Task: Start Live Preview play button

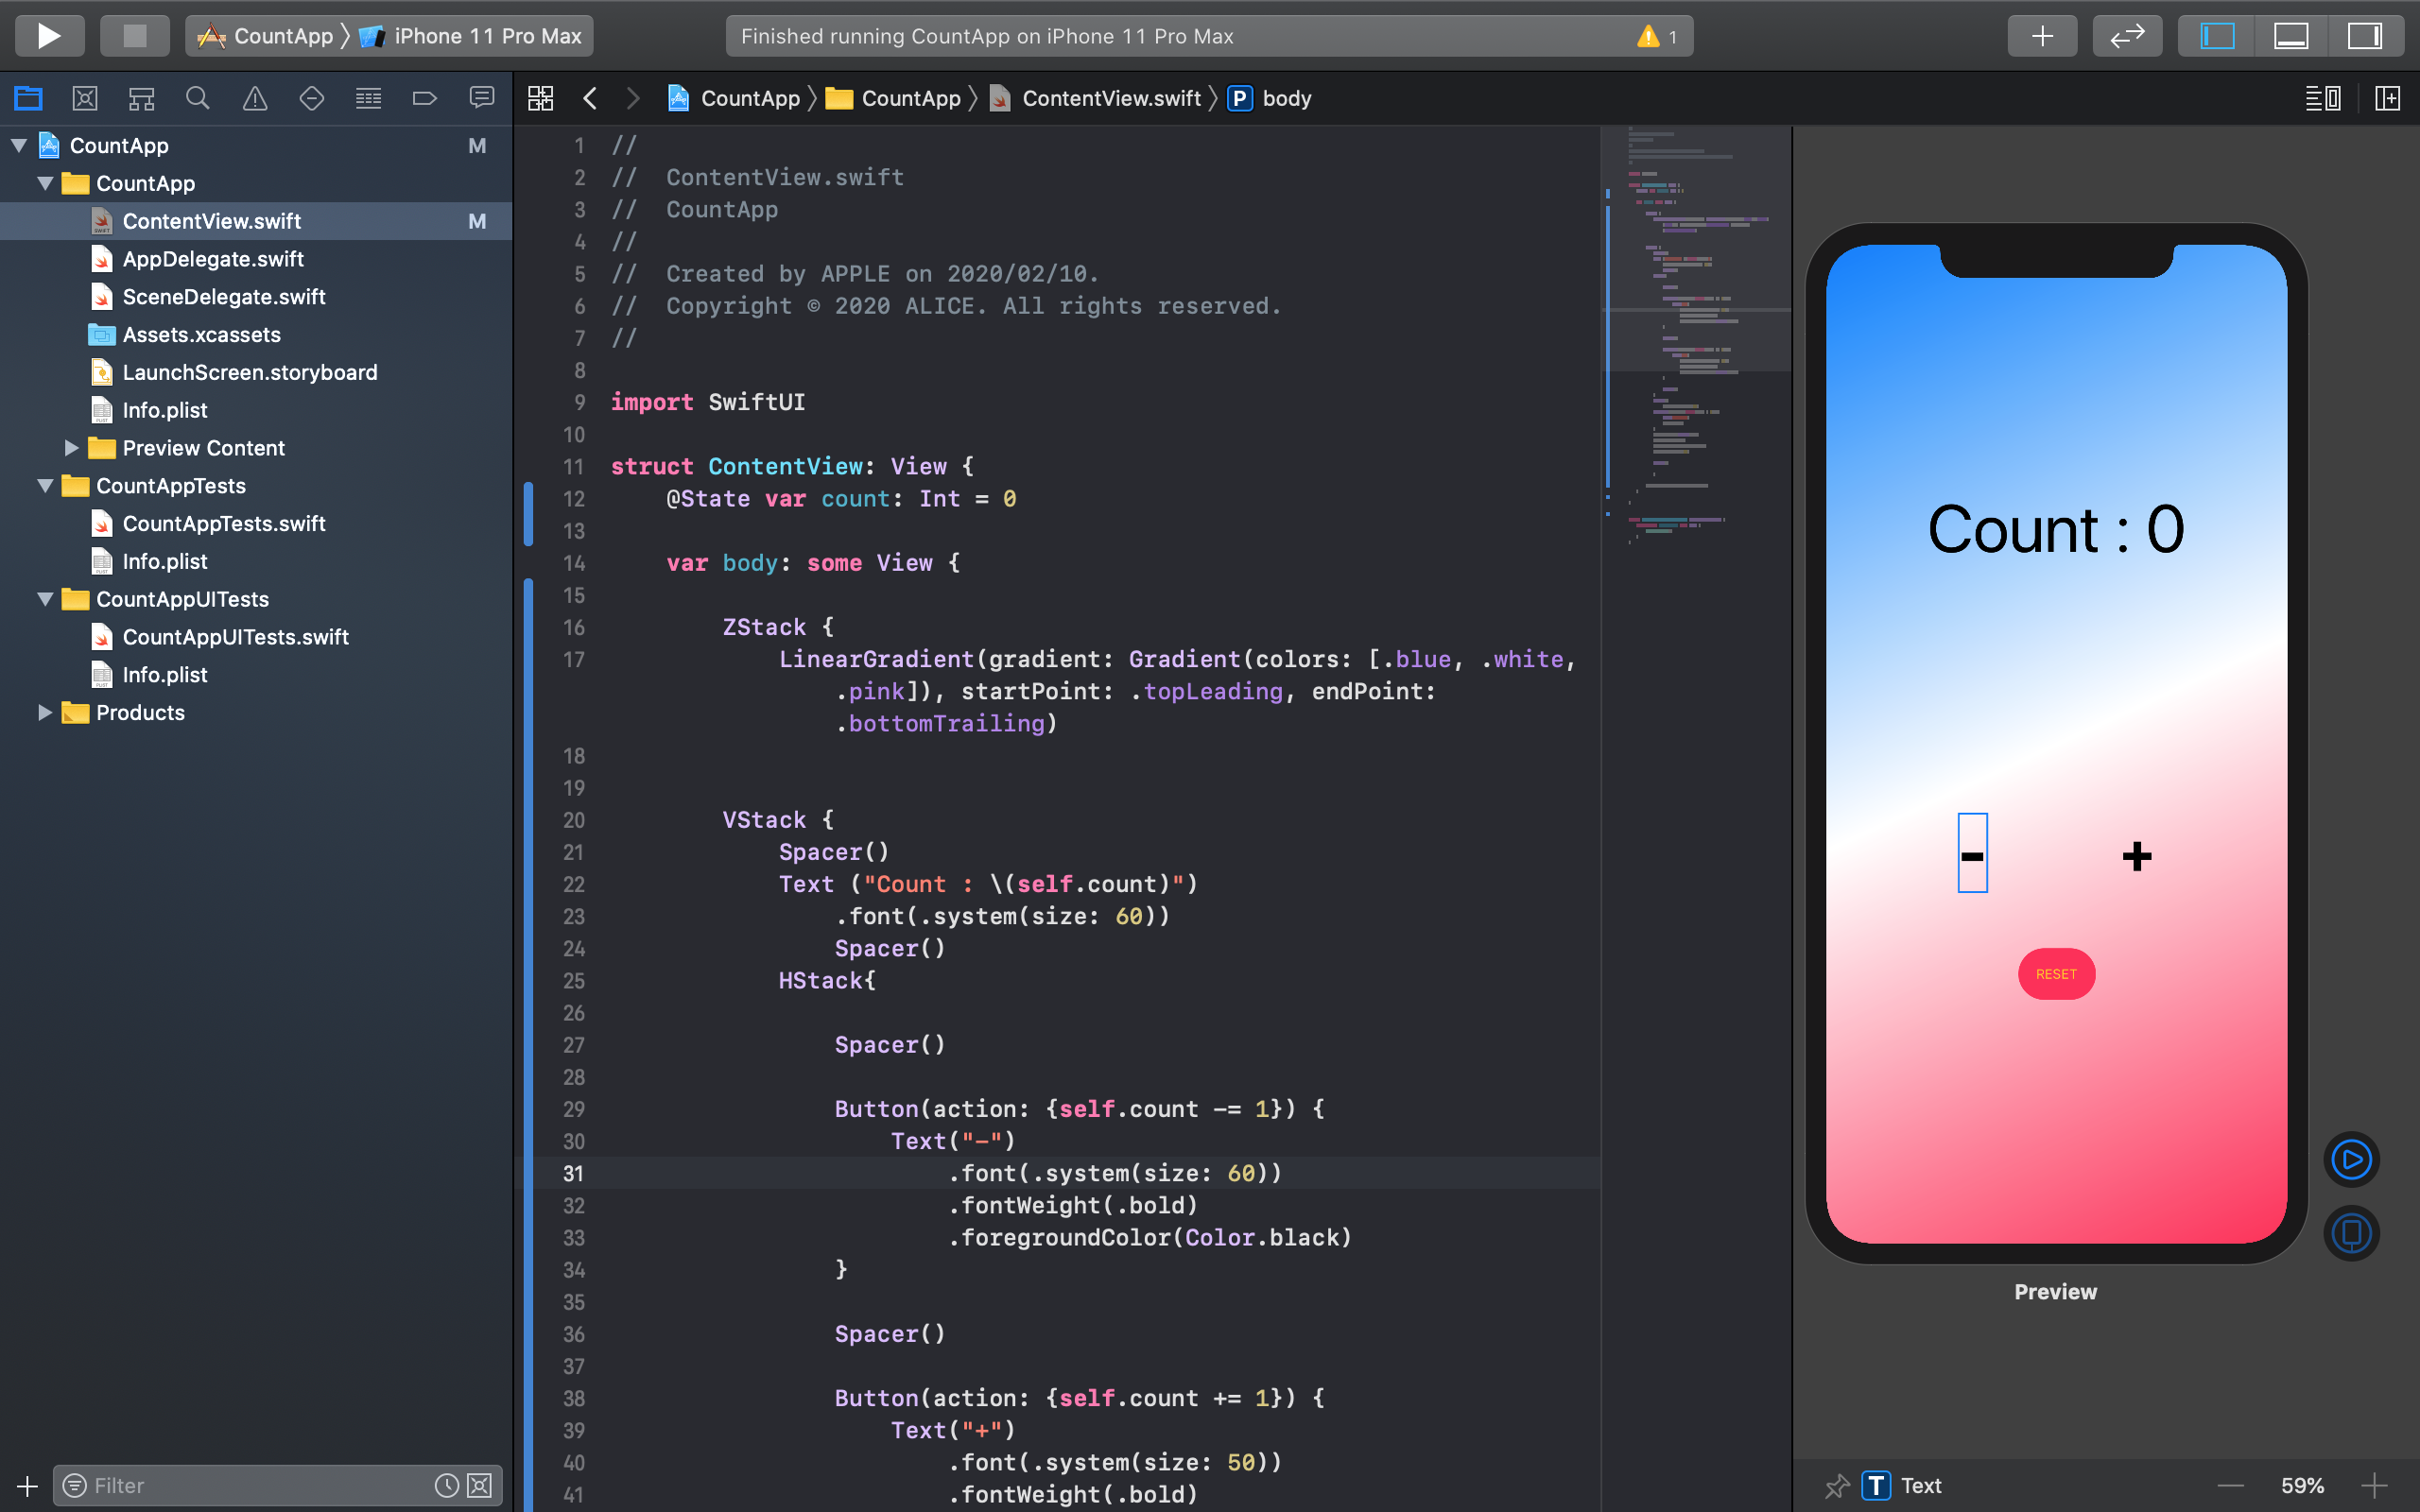Action: [2350, 1160]
